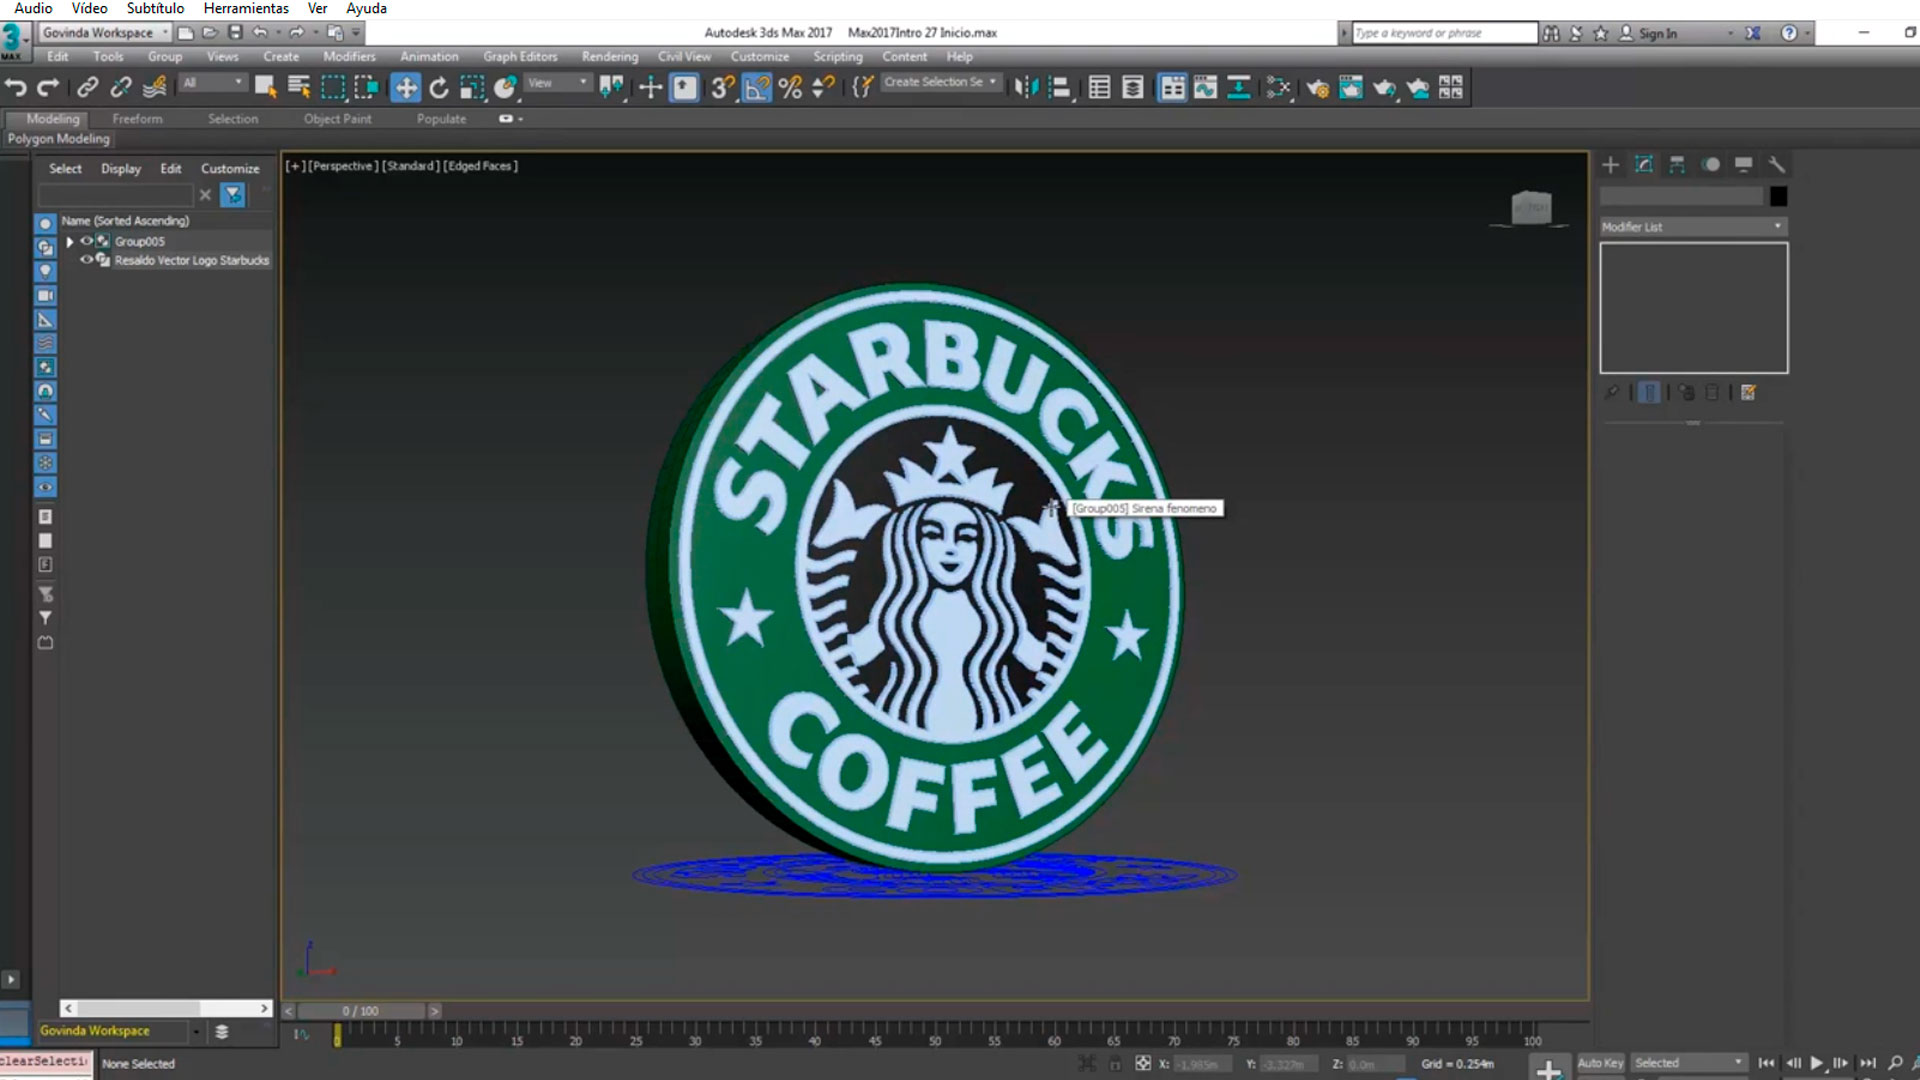
Task: Switch to the Freeform ribbon tab
Action: pos(137,119)
